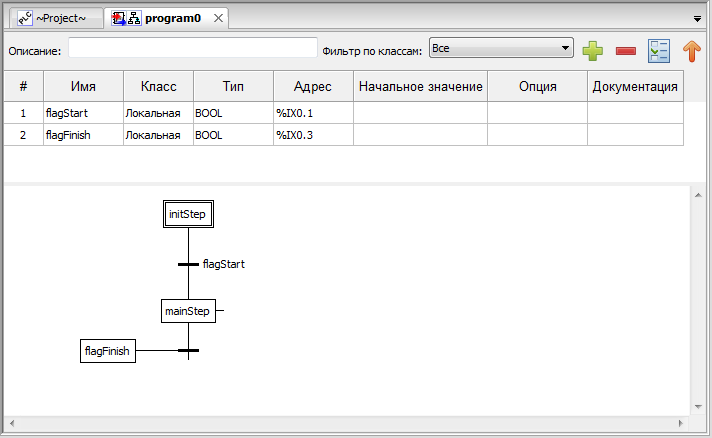Open the class filter dropdown showing Все
Screen dimensions: 712x438
click(x=500, y=48)
